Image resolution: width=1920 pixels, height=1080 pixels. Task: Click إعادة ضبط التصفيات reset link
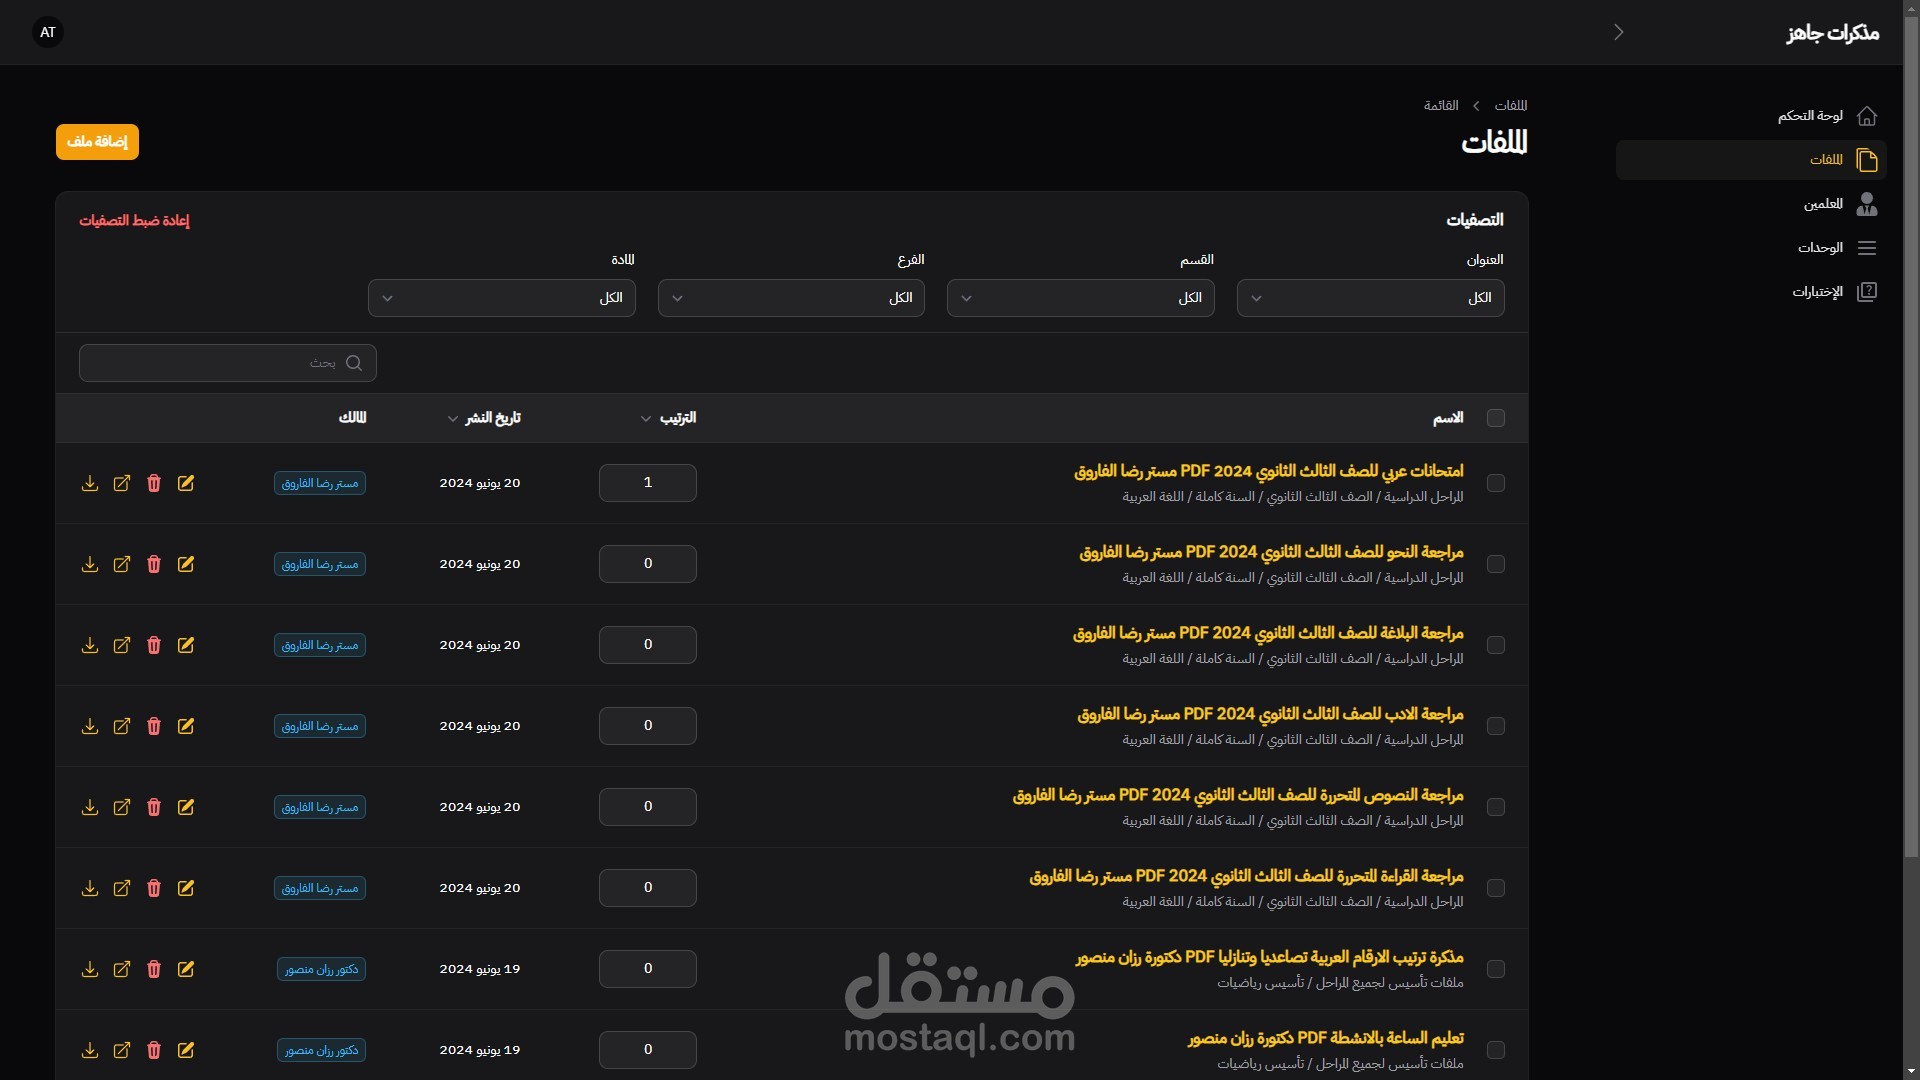point(134,220)
